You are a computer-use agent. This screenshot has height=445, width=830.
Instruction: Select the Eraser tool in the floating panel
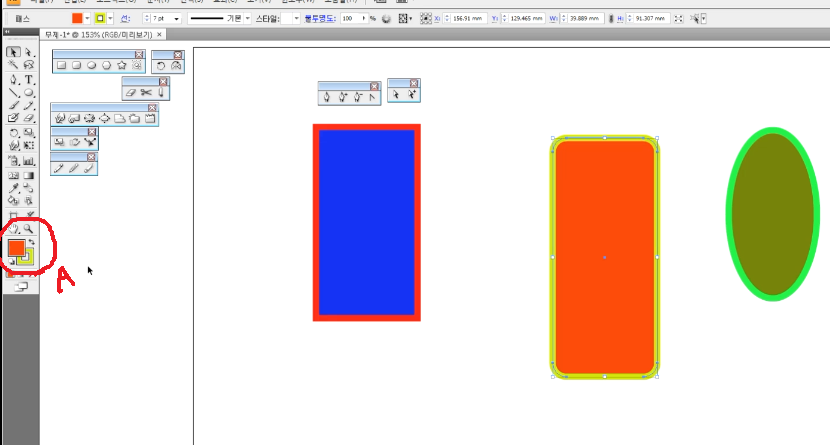point(131,93)
